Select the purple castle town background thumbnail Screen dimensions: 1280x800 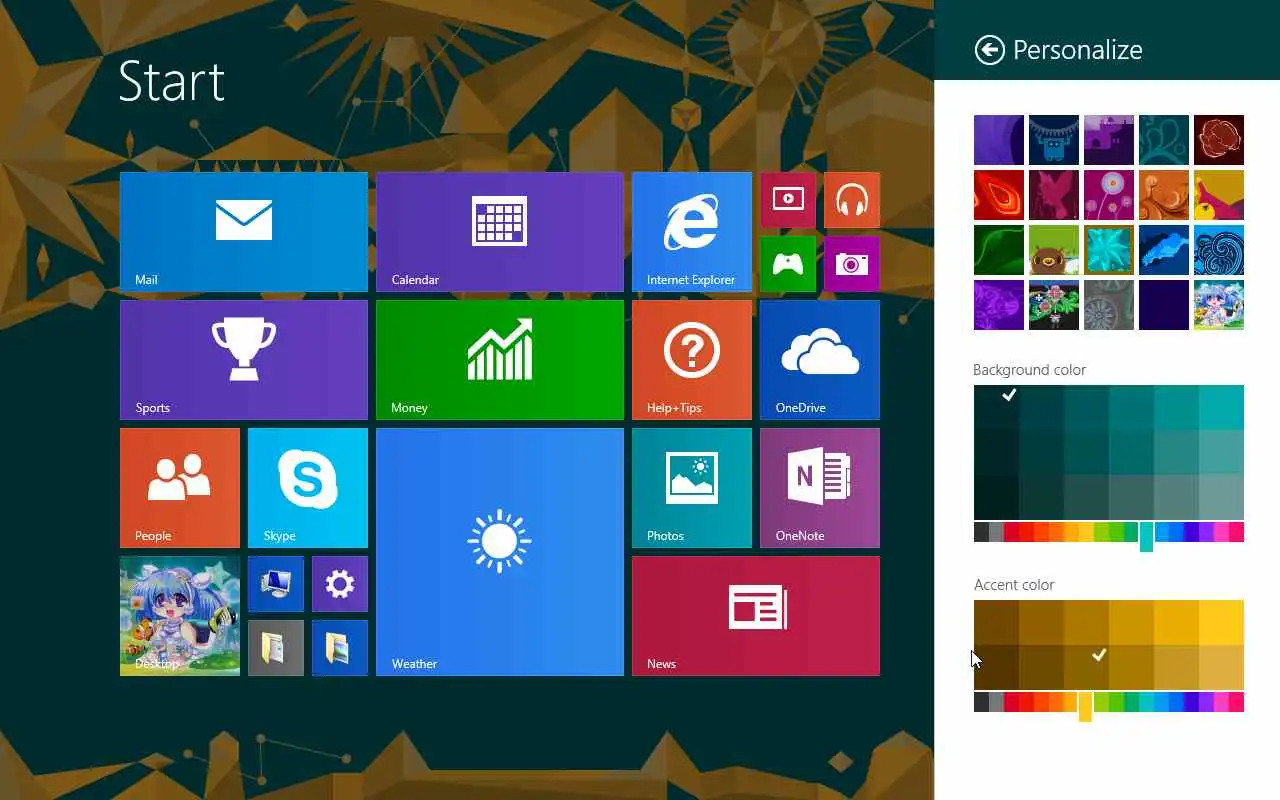point(1109,140)
